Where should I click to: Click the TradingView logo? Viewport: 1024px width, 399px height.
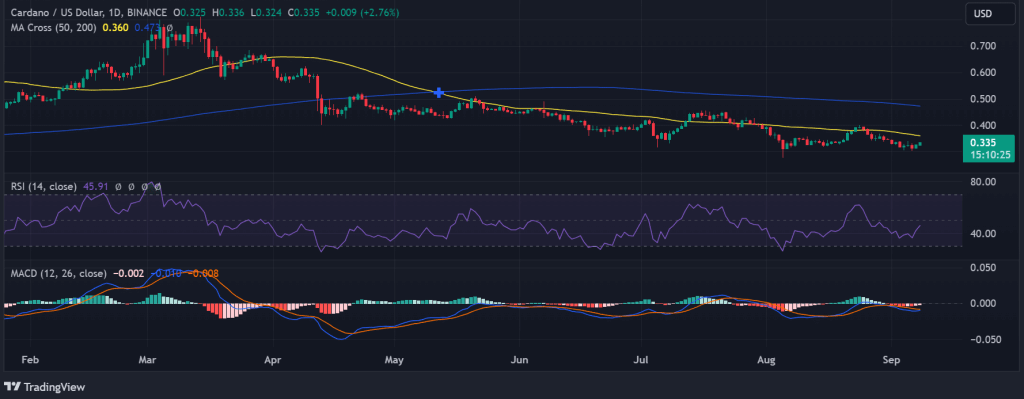pyautogui.click(x=44, y=387)
